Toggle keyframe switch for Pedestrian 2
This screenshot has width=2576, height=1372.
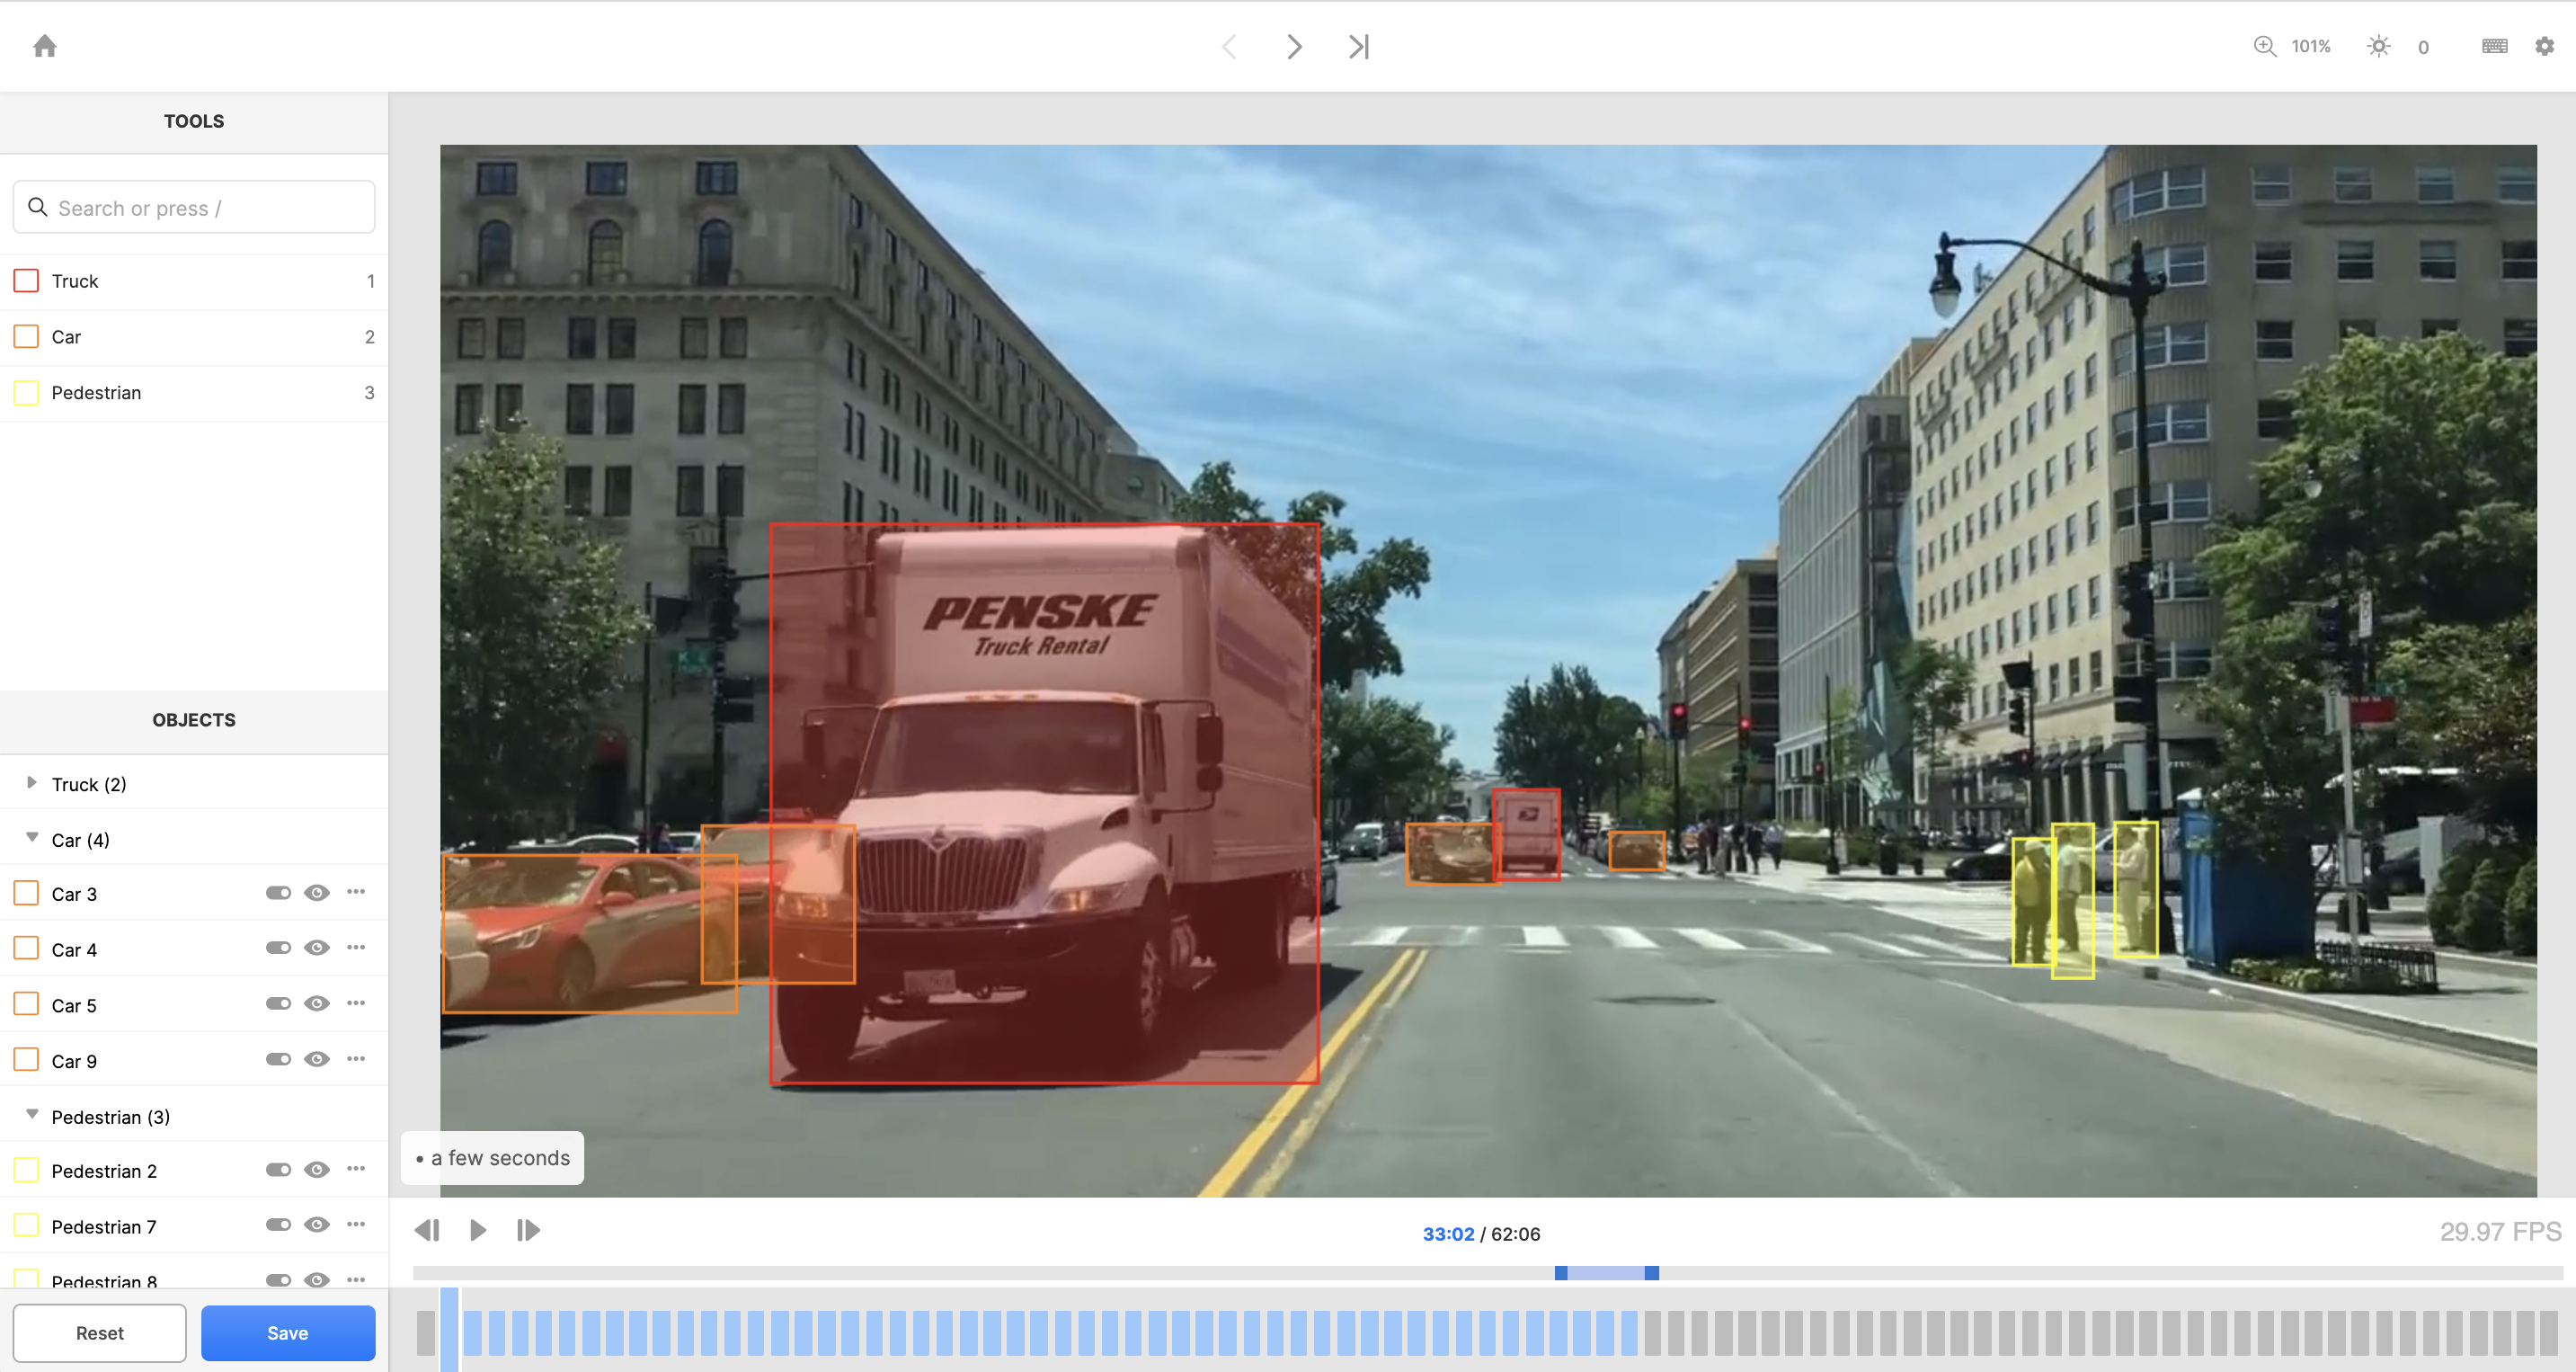[278, 1170]
